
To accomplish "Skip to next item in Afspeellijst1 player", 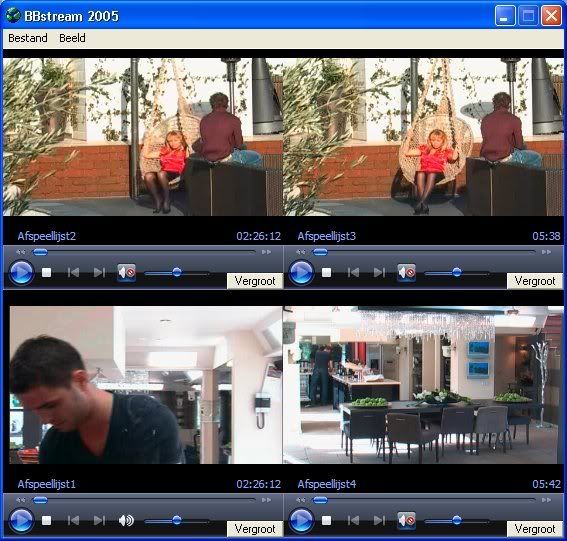I will (99, 520).
